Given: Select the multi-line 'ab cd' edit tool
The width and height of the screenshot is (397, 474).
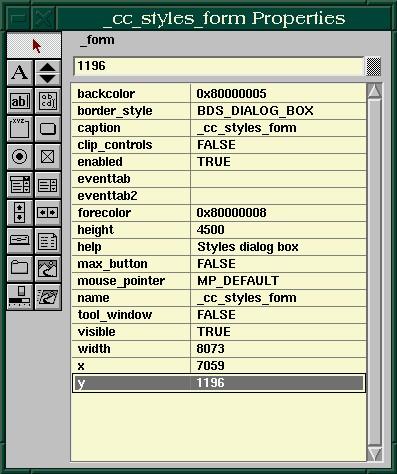Looking at the screenshot, I should coord(48,101).
